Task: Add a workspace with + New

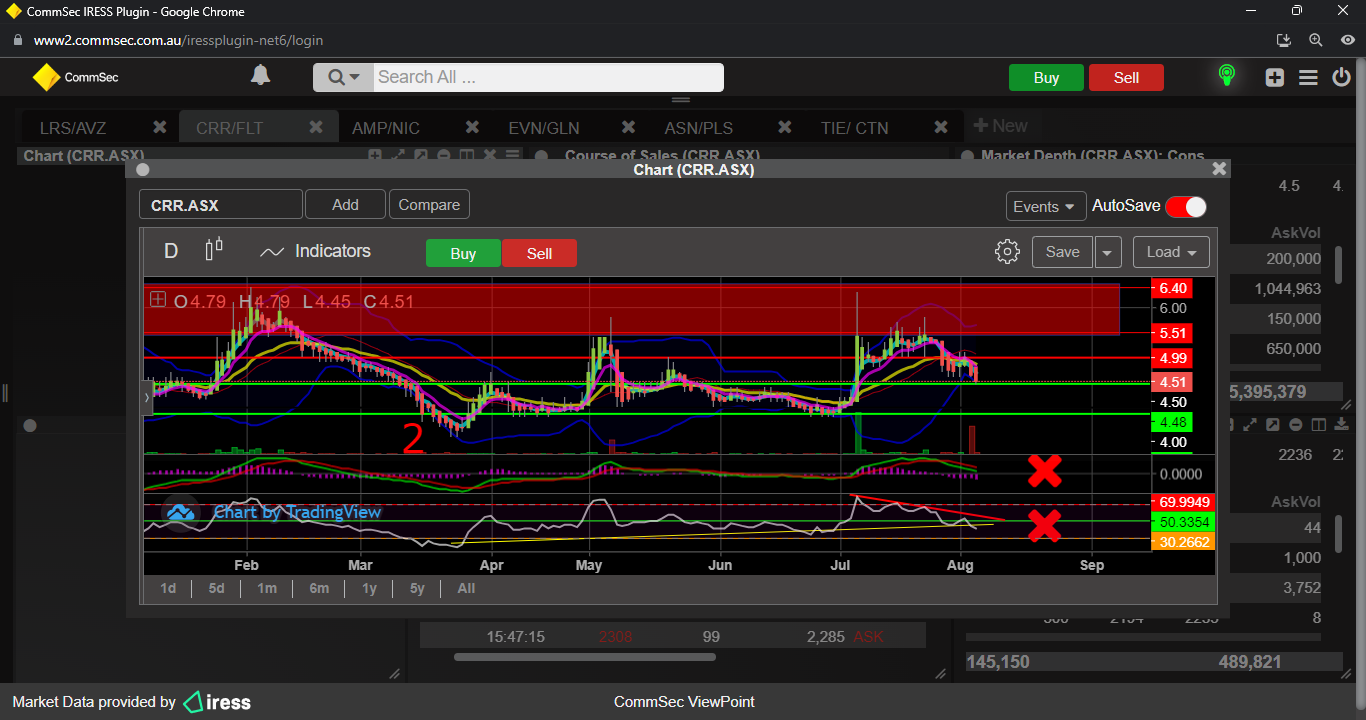Action: [x=1000, y=126]
